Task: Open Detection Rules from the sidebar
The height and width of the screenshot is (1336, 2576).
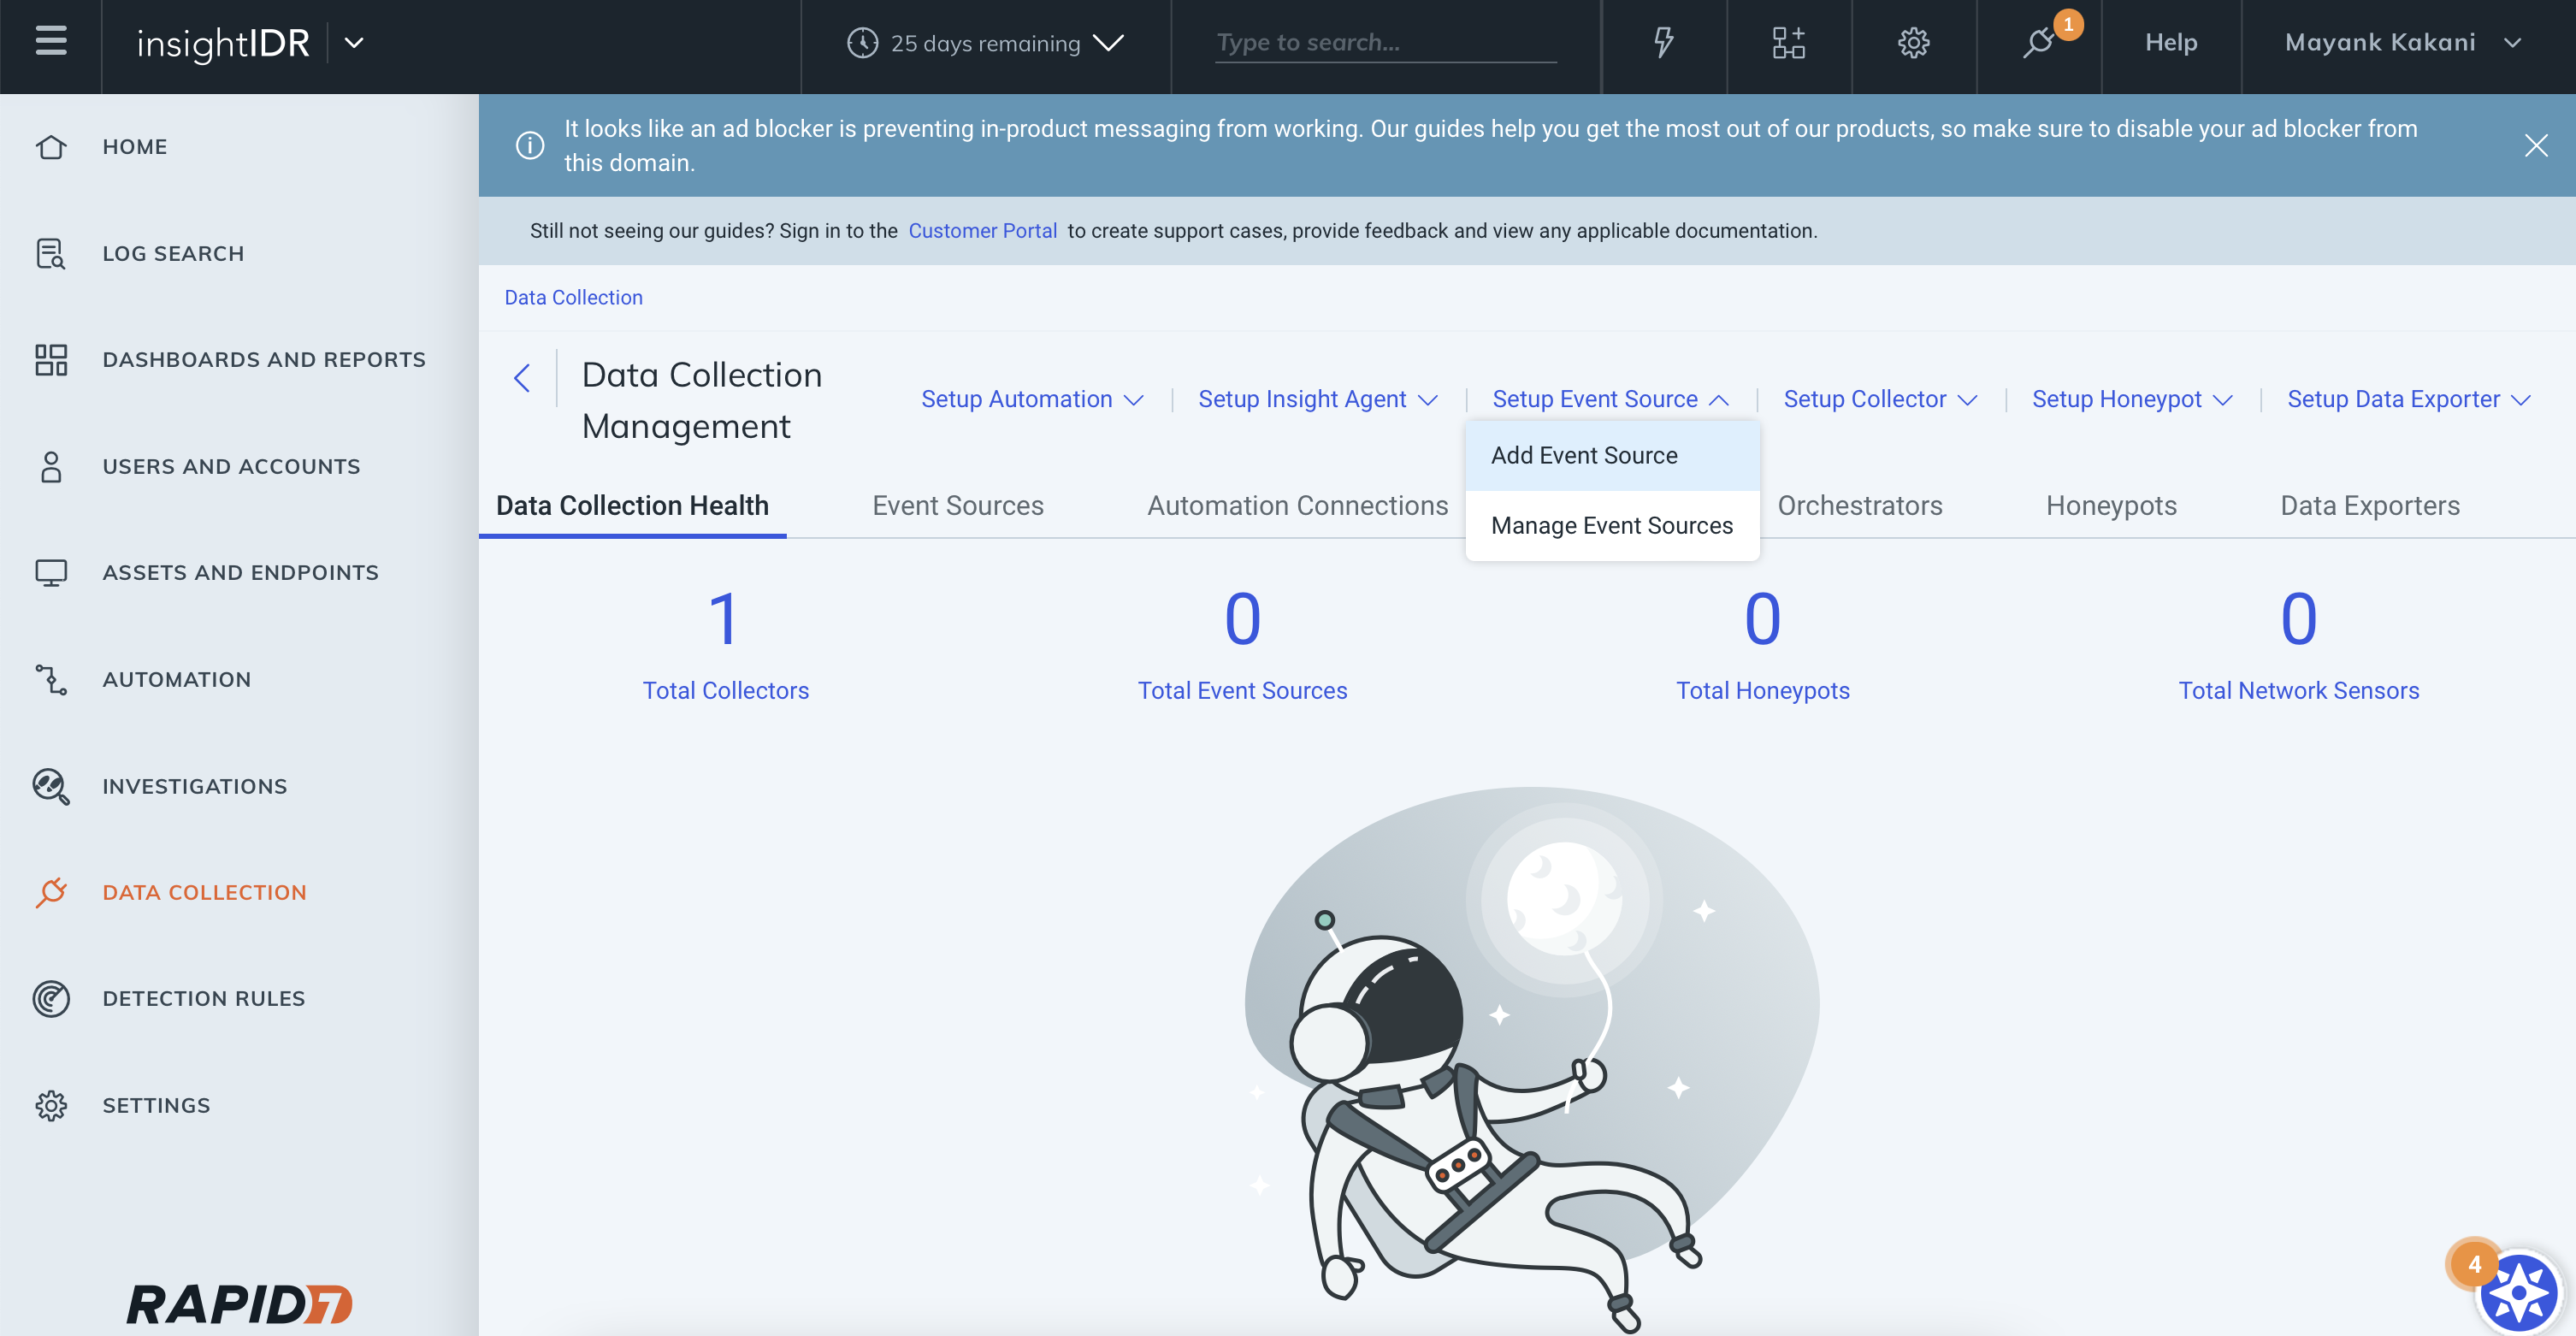Action: click(x=203, y=997)
